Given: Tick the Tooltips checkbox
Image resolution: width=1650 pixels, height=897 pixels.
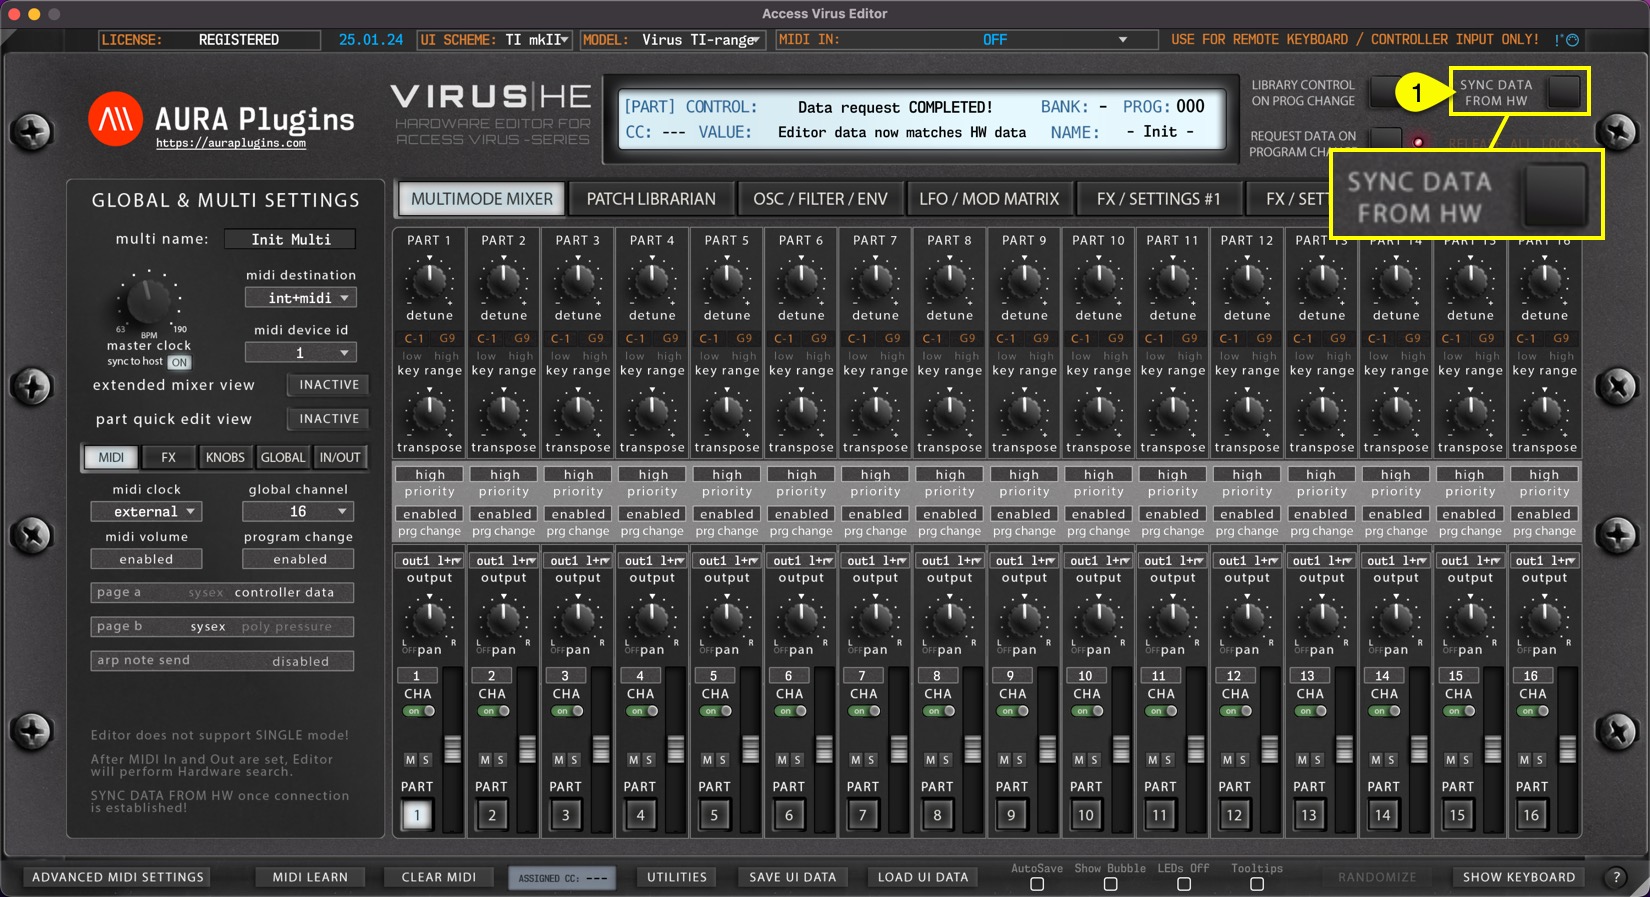Looking at the screenshot, I should [x=1257, y=884].
